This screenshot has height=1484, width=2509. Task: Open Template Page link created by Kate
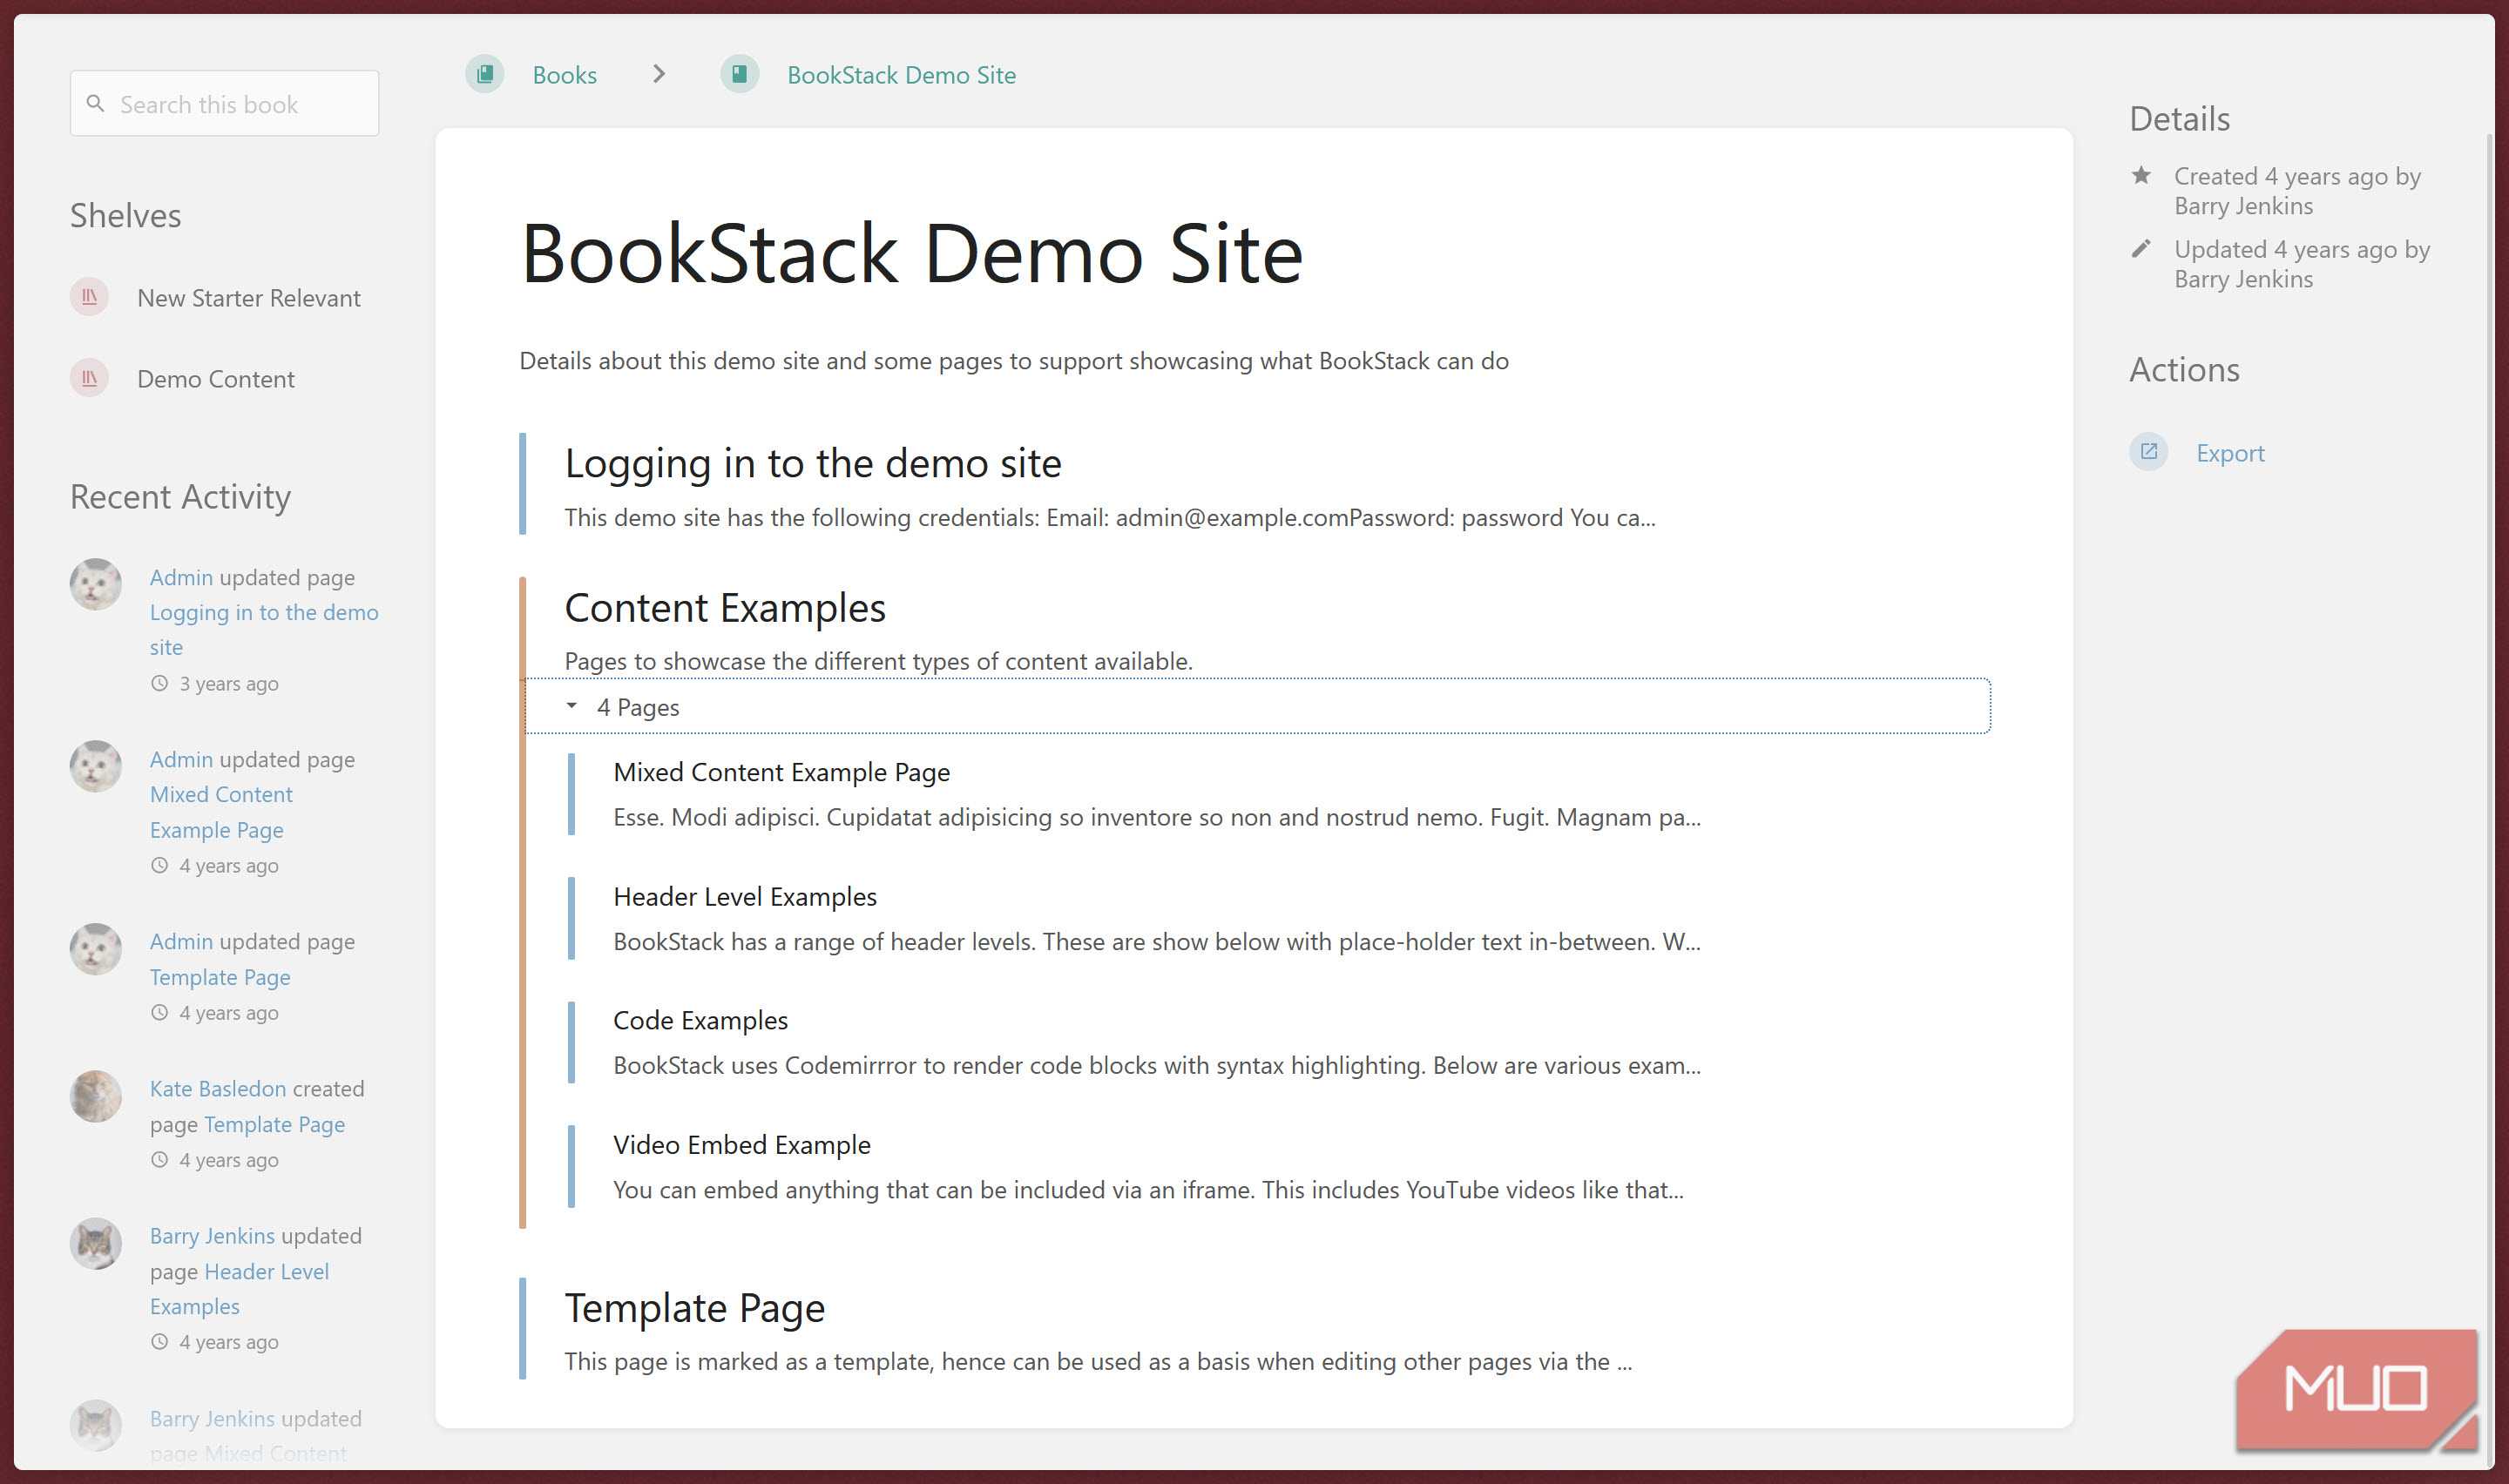[x=274, y=1124]
